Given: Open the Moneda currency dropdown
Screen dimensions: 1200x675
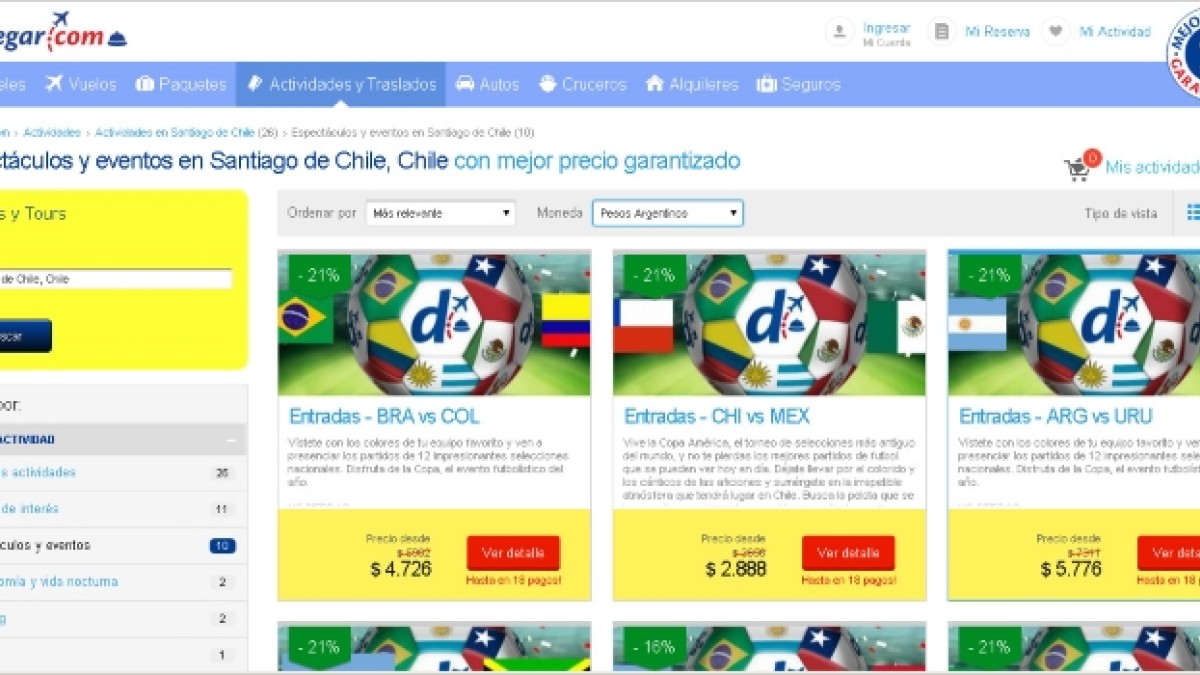Looking at the screenshot, I should 668,213.
